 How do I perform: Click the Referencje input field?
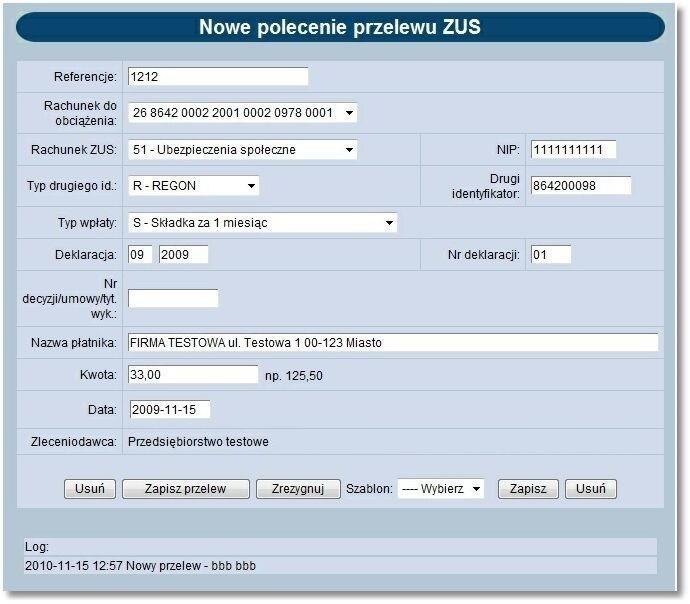tap(218, 77)
